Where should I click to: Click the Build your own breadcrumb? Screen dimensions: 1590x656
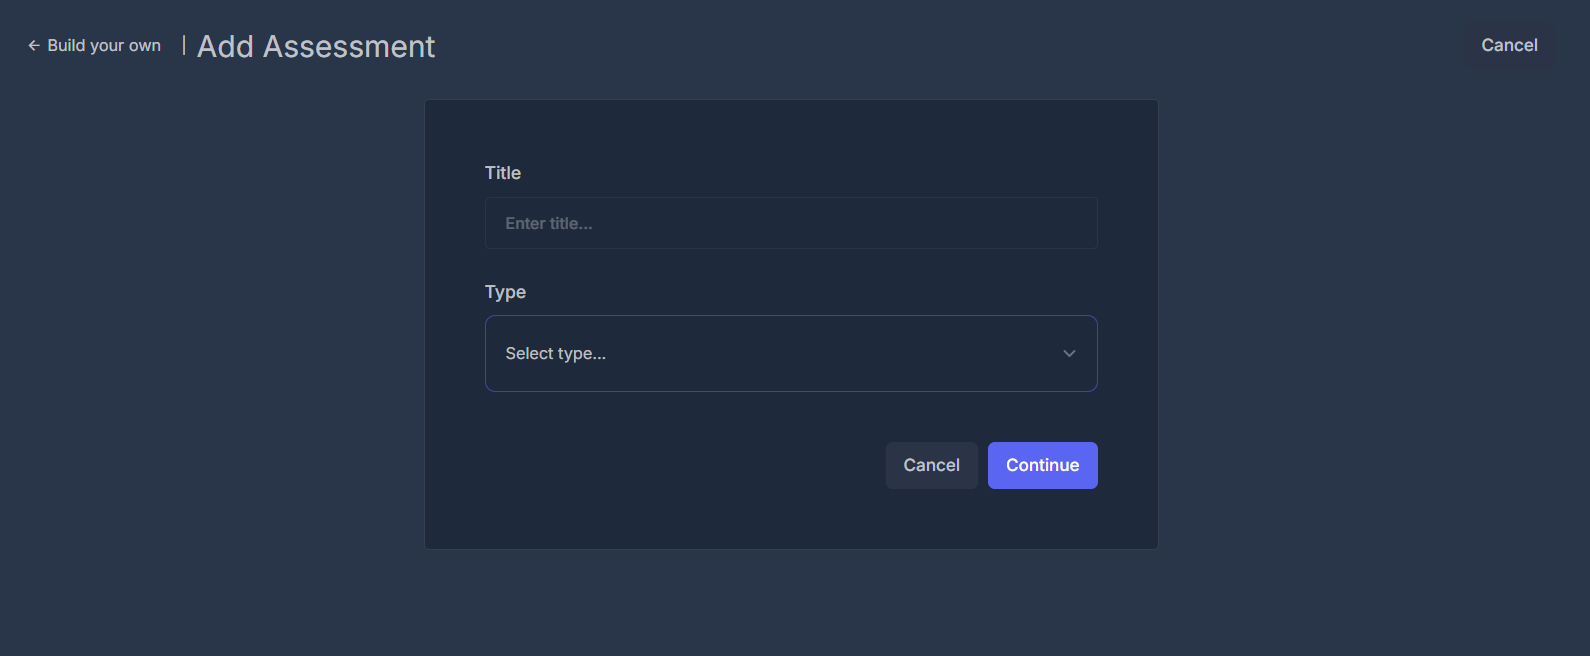(104, 45)
